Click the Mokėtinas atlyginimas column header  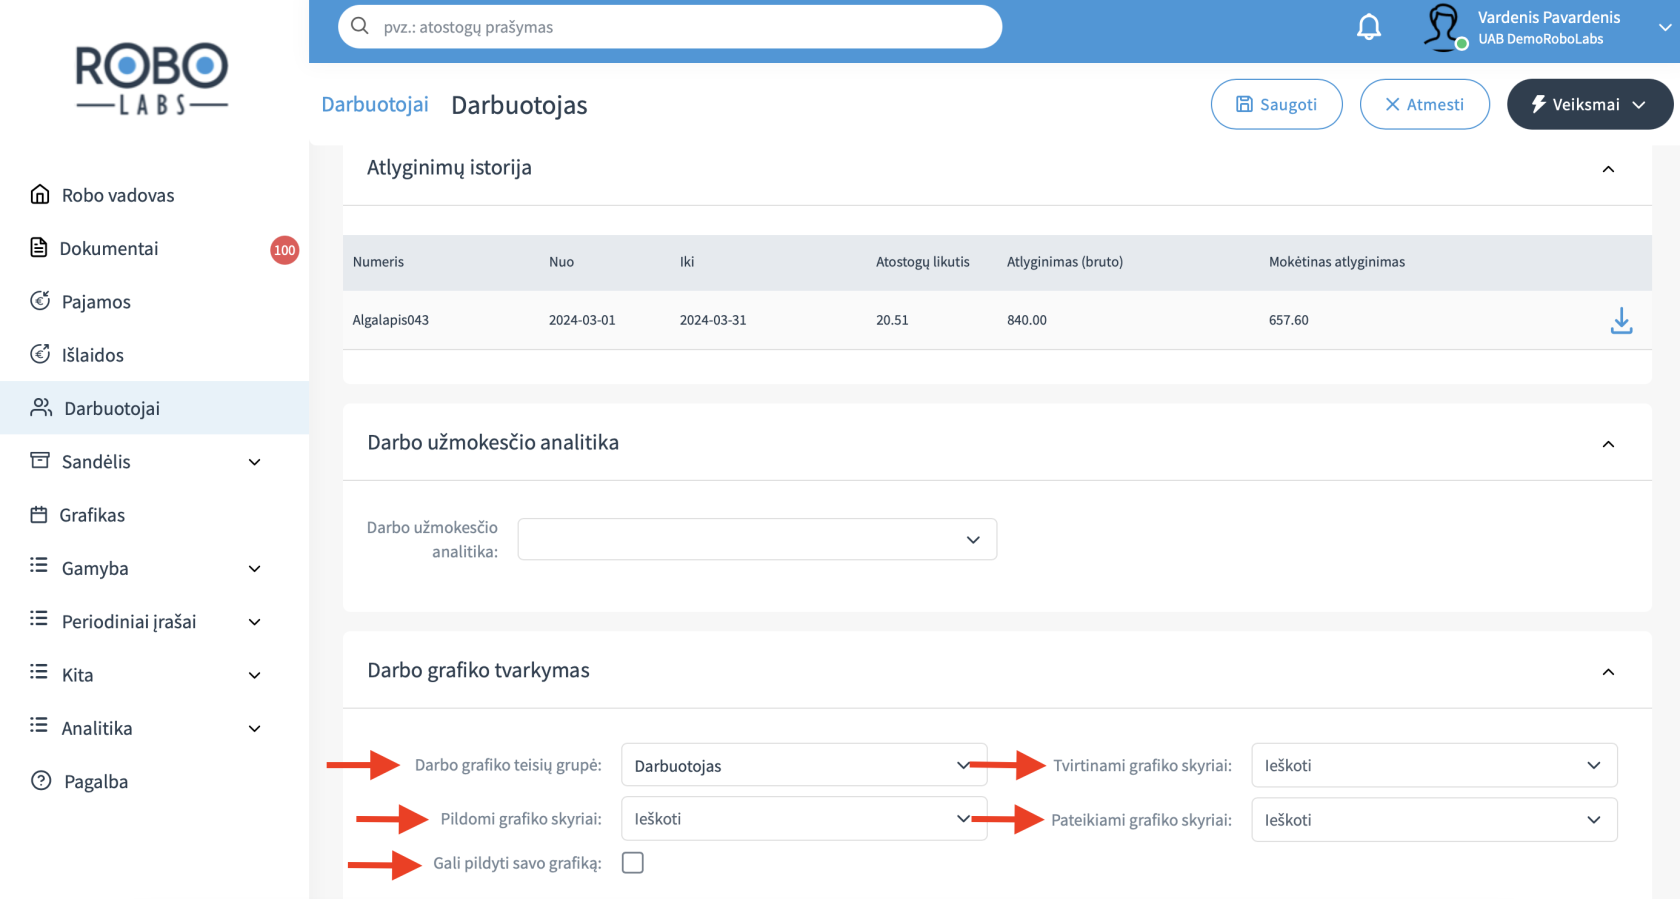click(x=1337, y=262)
